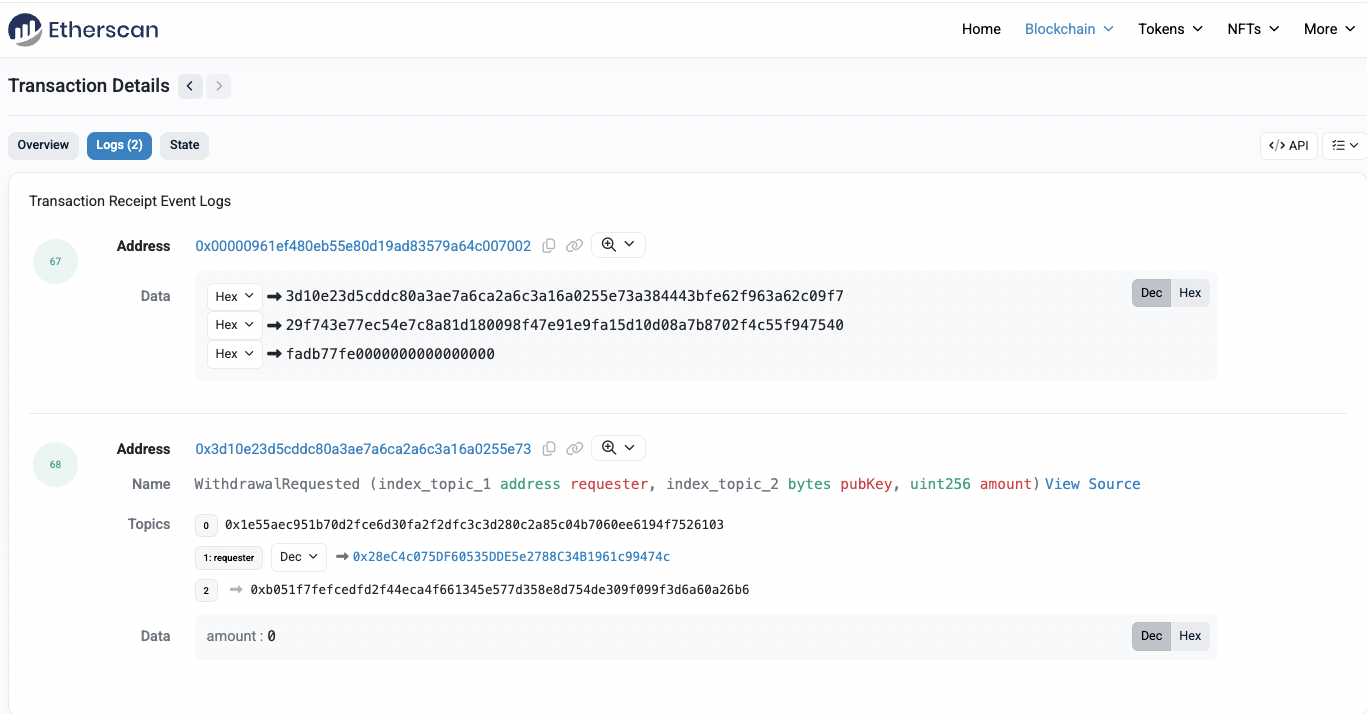The width and height of the screenshot is (1367, 714).
Task: Click the View Source link
Action: pos(1092,484)
